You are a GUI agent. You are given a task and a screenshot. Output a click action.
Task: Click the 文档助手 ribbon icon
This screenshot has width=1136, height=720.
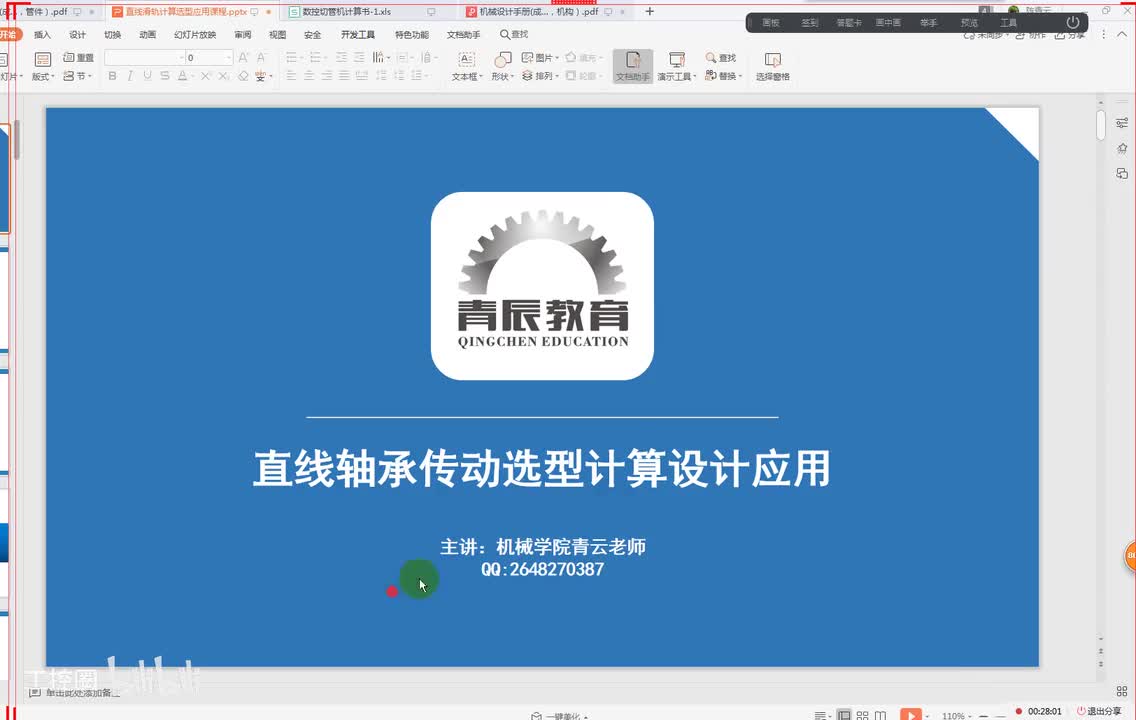[632, 66]
